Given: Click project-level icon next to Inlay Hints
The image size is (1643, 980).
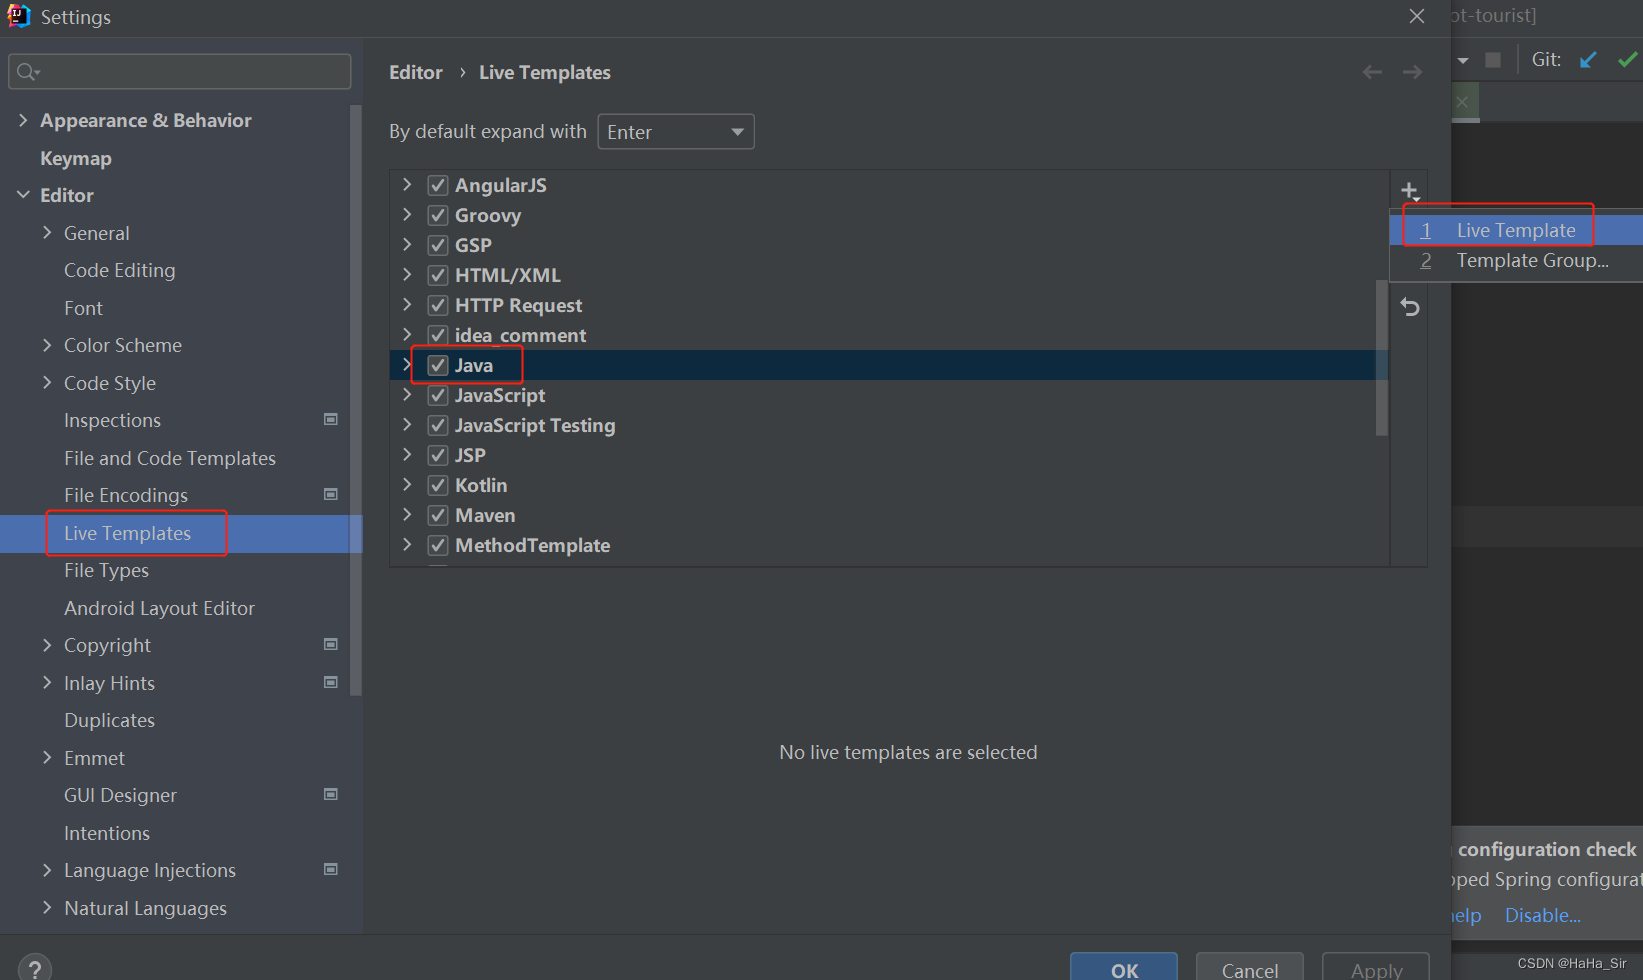Looking at the screenshot, I should point(331,682).
